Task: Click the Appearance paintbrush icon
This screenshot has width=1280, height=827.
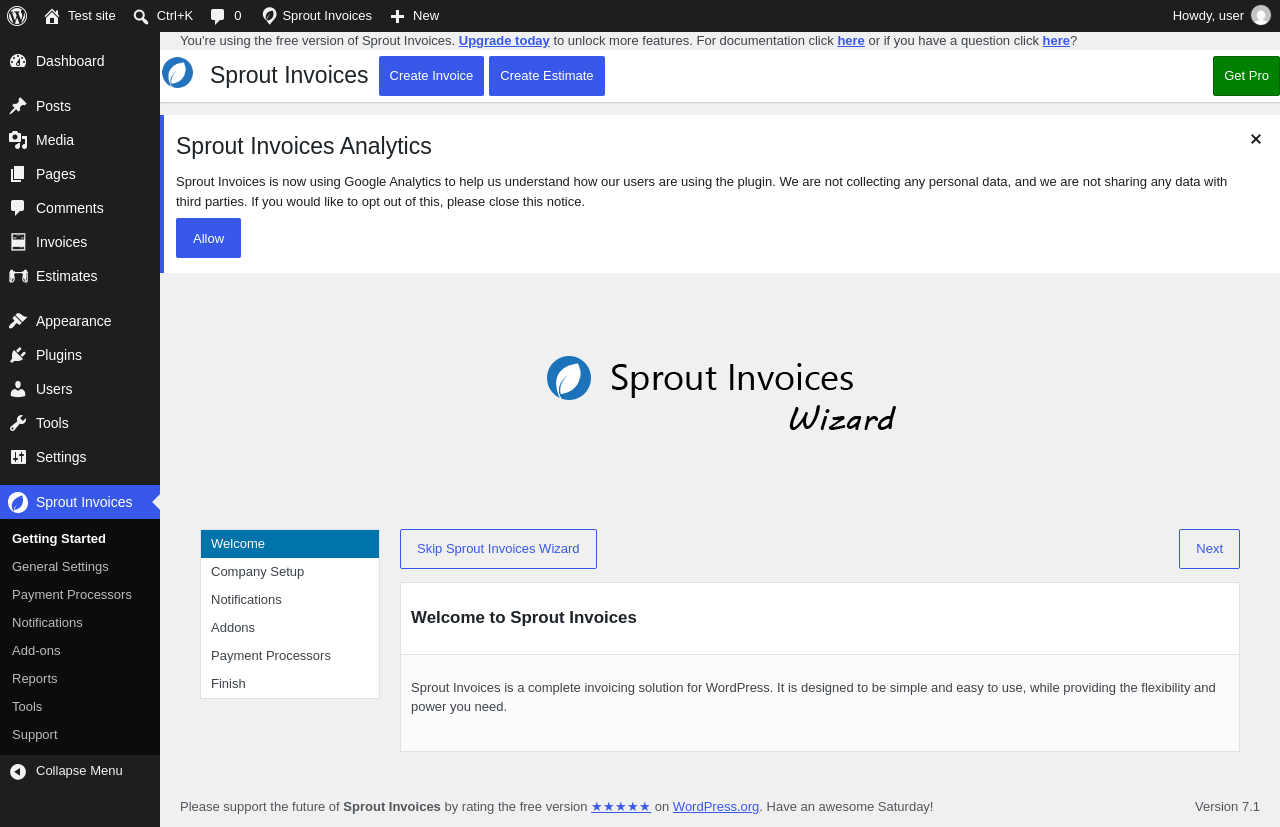Action: coord(18,321)
